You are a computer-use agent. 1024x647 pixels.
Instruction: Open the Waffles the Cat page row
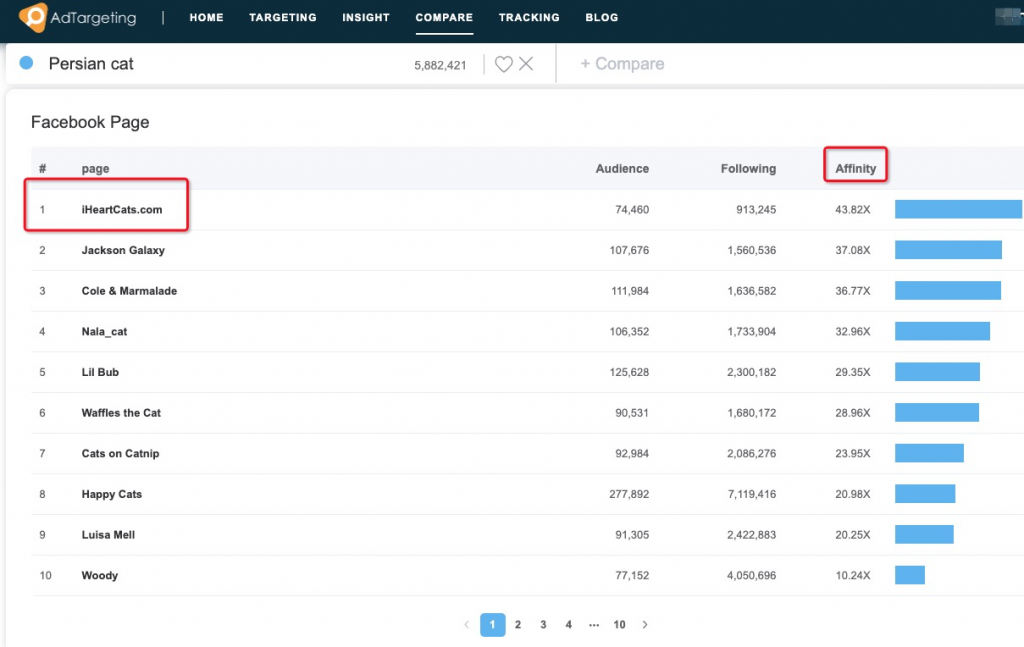(x=526, y=413)
